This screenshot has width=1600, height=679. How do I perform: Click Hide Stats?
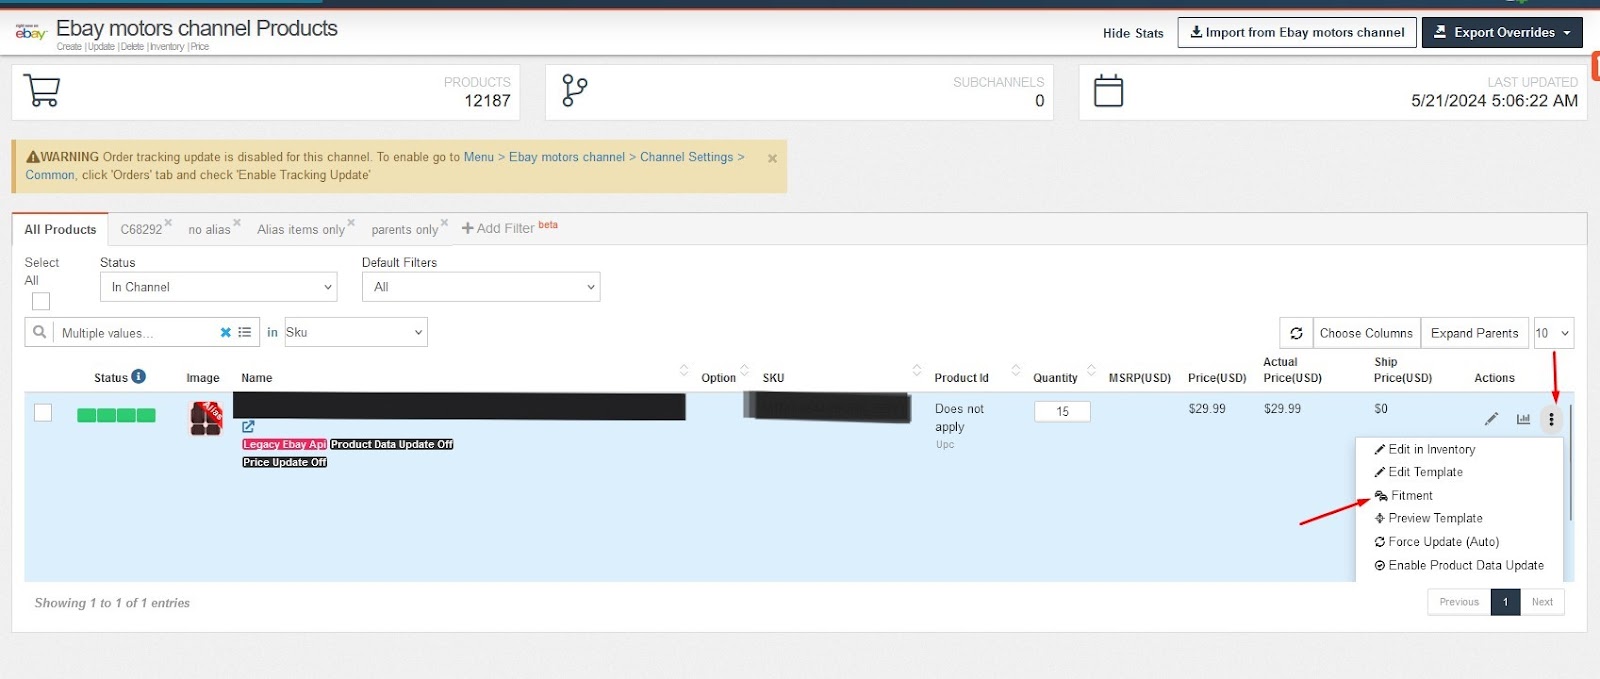tap(1133, 33)
